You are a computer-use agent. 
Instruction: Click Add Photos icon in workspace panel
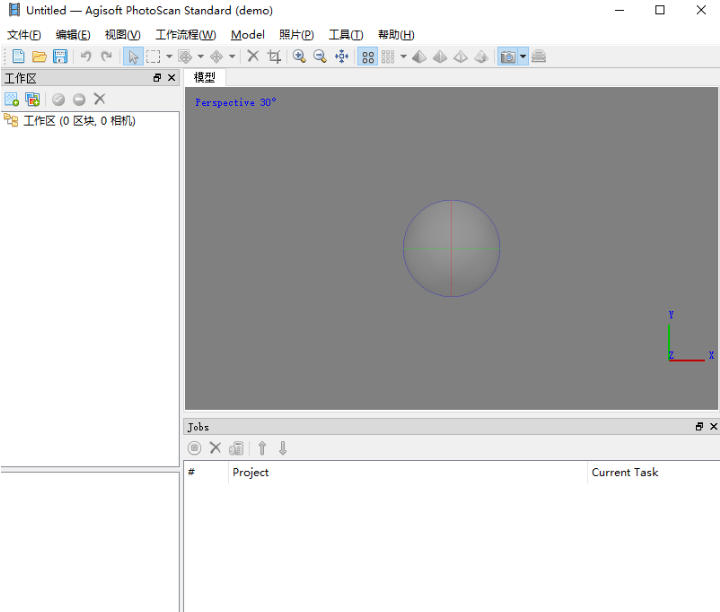click(33, 99)
